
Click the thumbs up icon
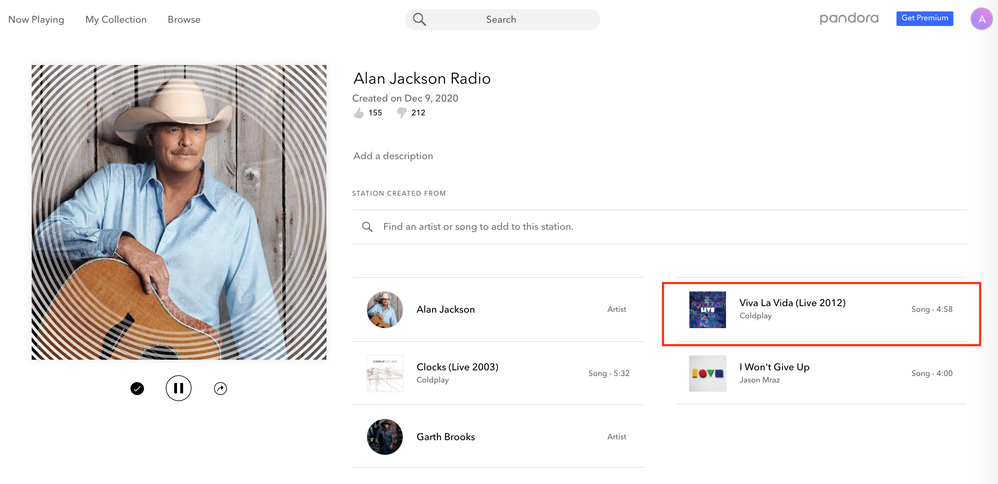tap(359, 113)
